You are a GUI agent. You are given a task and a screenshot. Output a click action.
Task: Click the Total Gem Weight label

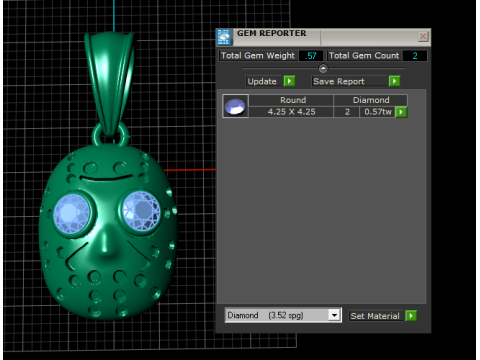tap(258, 56)
